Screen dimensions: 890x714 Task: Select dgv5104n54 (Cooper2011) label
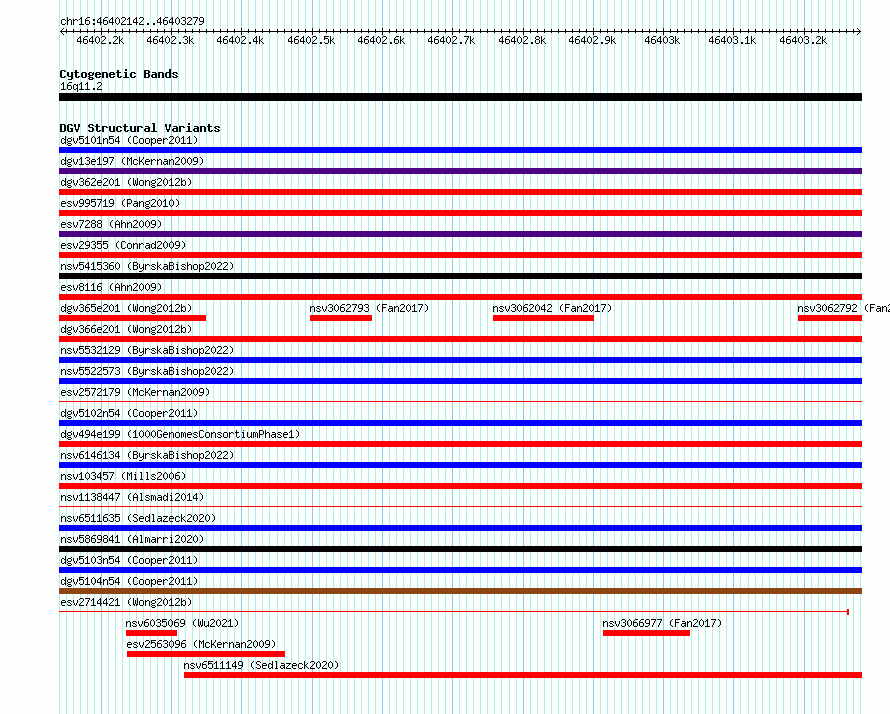[x=129, y=581]
